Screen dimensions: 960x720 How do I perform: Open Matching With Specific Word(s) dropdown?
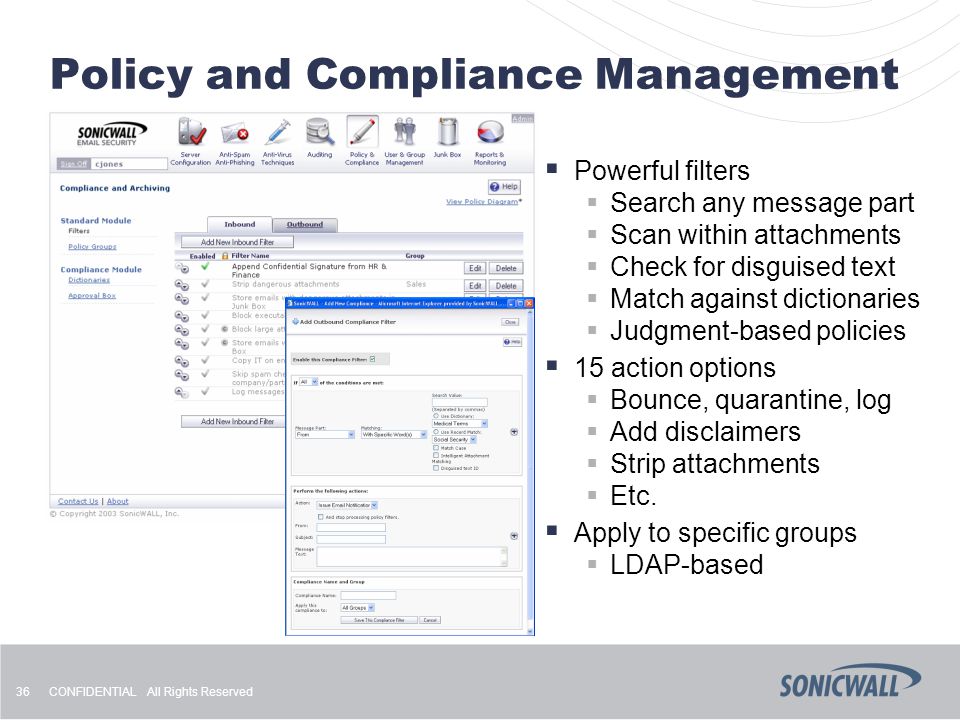pyautogui.click(x=394, y=435)
